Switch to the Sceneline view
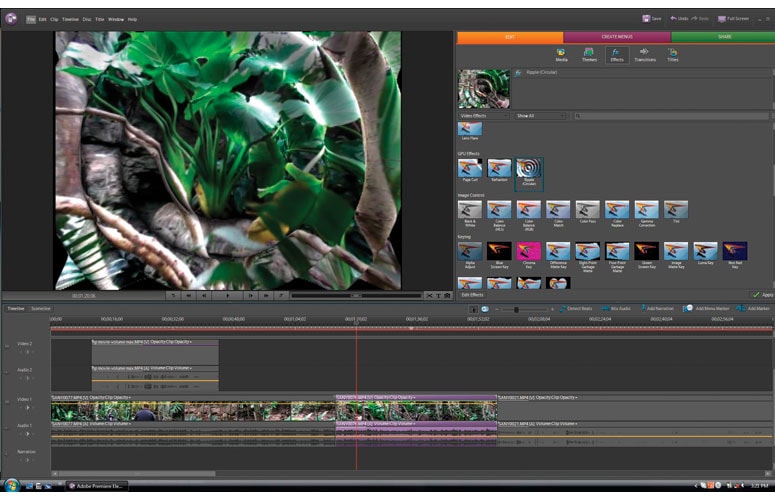Viewport: 775px width, 500px height. pos(41,309)
